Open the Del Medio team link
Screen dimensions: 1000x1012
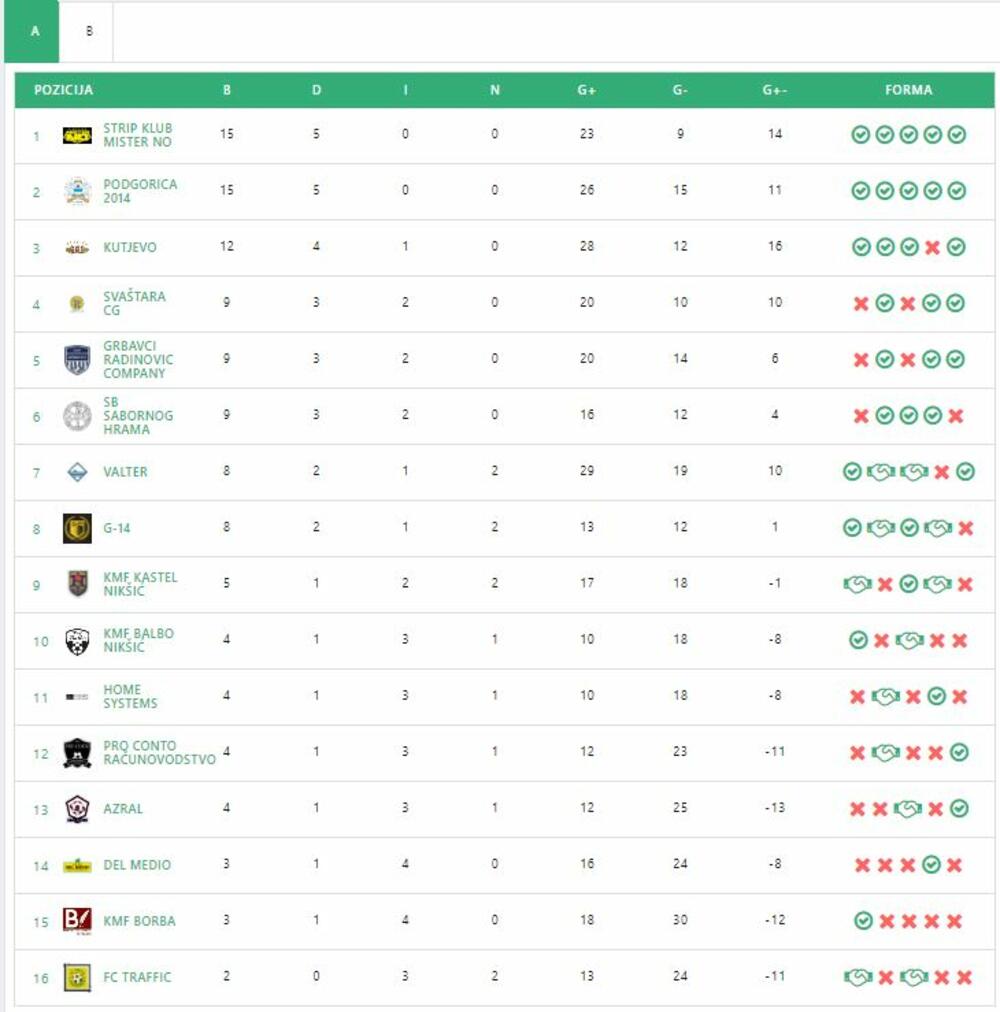point(137,865)
